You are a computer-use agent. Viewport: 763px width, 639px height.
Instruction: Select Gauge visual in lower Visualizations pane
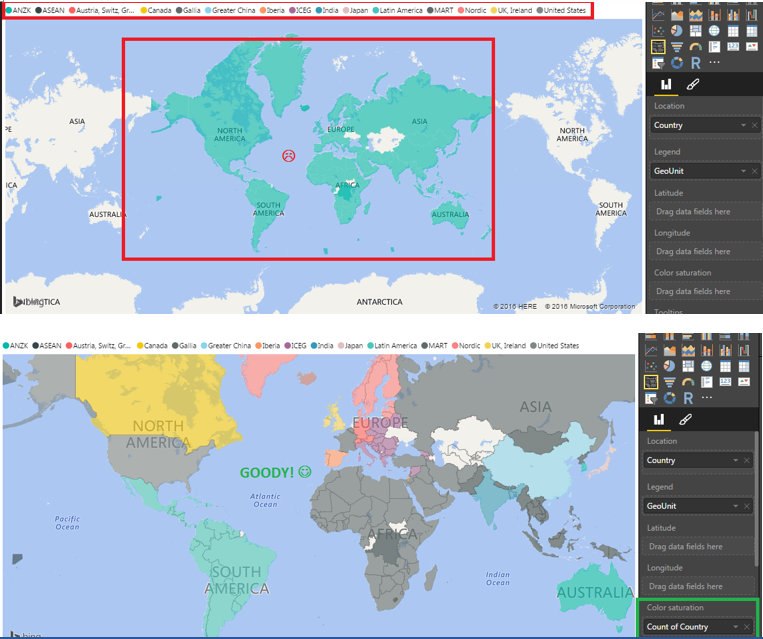688,382
